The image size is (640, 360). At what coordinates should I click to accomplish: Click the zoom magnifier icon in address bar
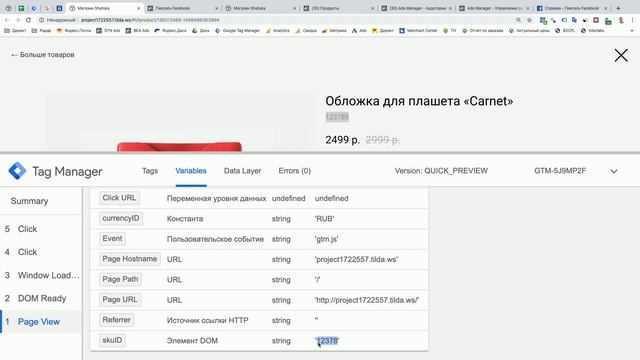(518, 20)
